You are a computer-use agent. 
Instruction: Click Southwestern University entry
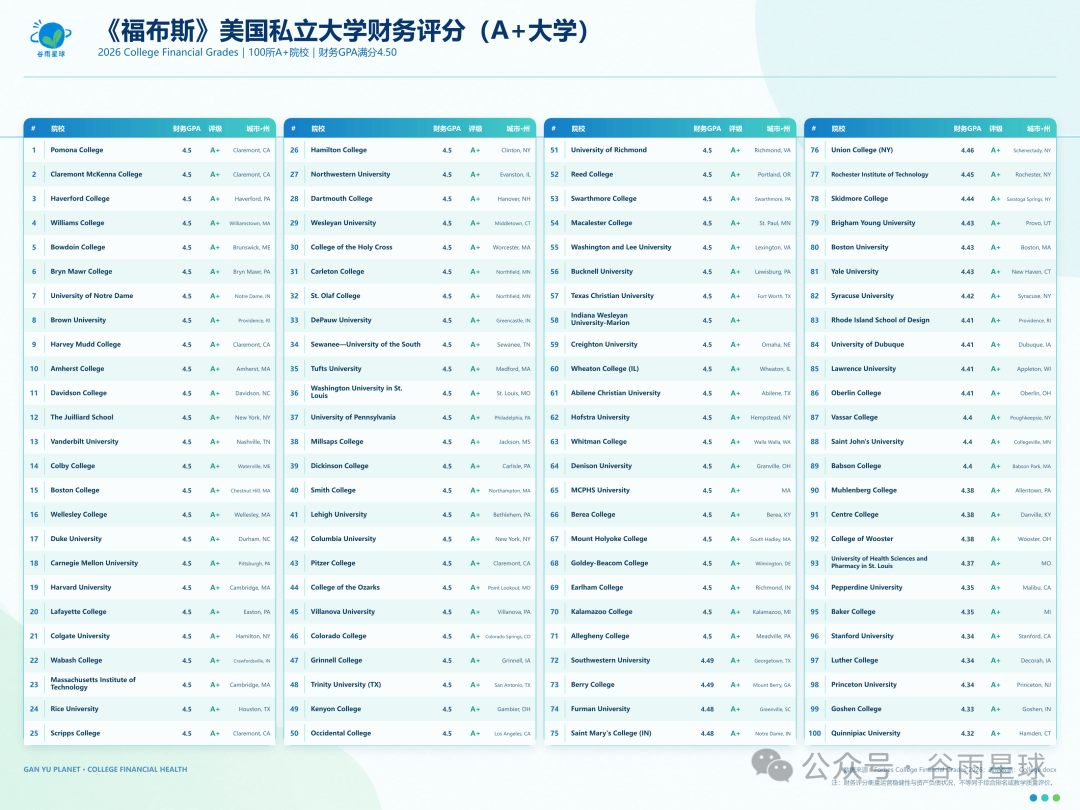tap(610, 661)
